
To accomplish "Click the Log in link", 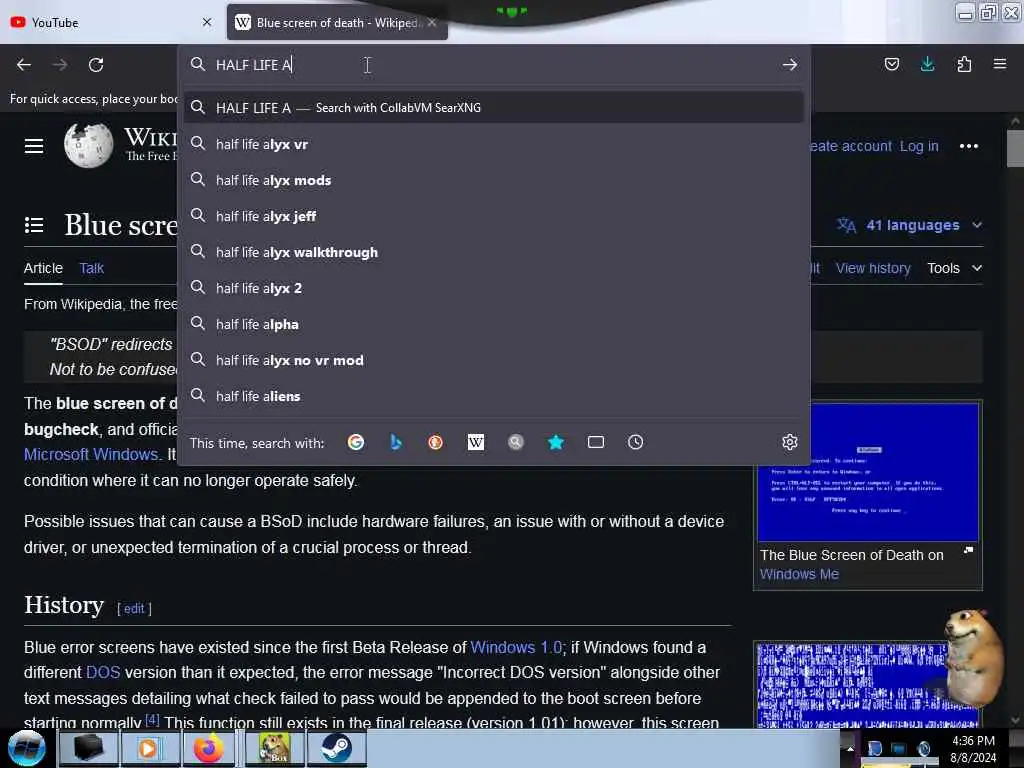I will coord(919,146).
